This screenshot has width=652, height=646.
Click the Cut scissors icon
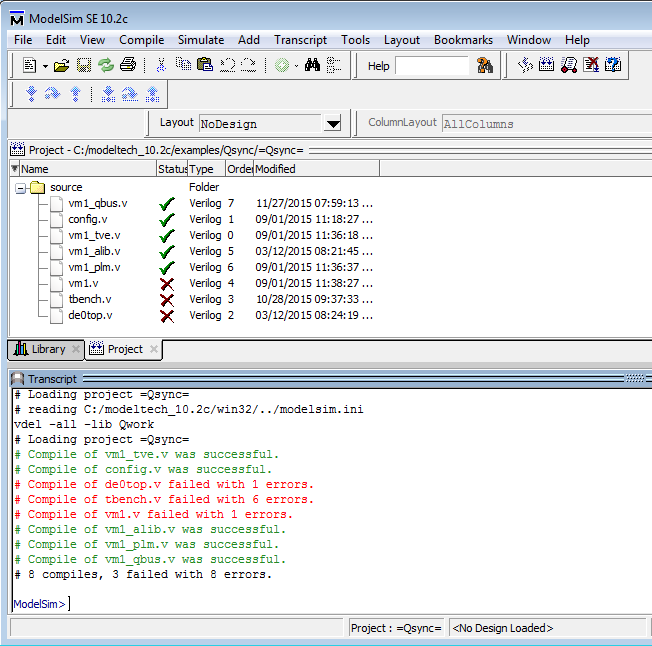click(x=161, y=66)
